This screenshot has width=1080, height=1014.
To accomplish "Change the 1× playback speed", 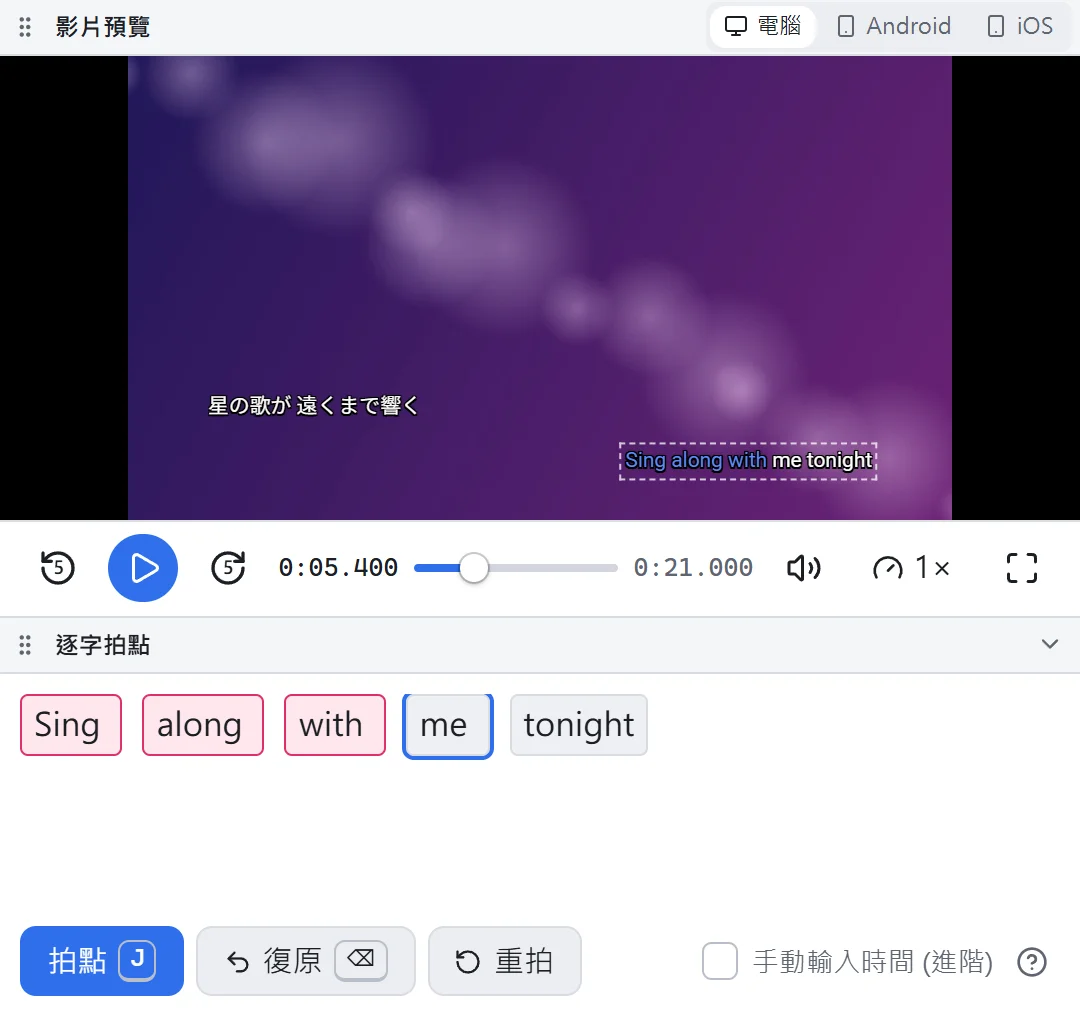I will (x=911, y=568).
